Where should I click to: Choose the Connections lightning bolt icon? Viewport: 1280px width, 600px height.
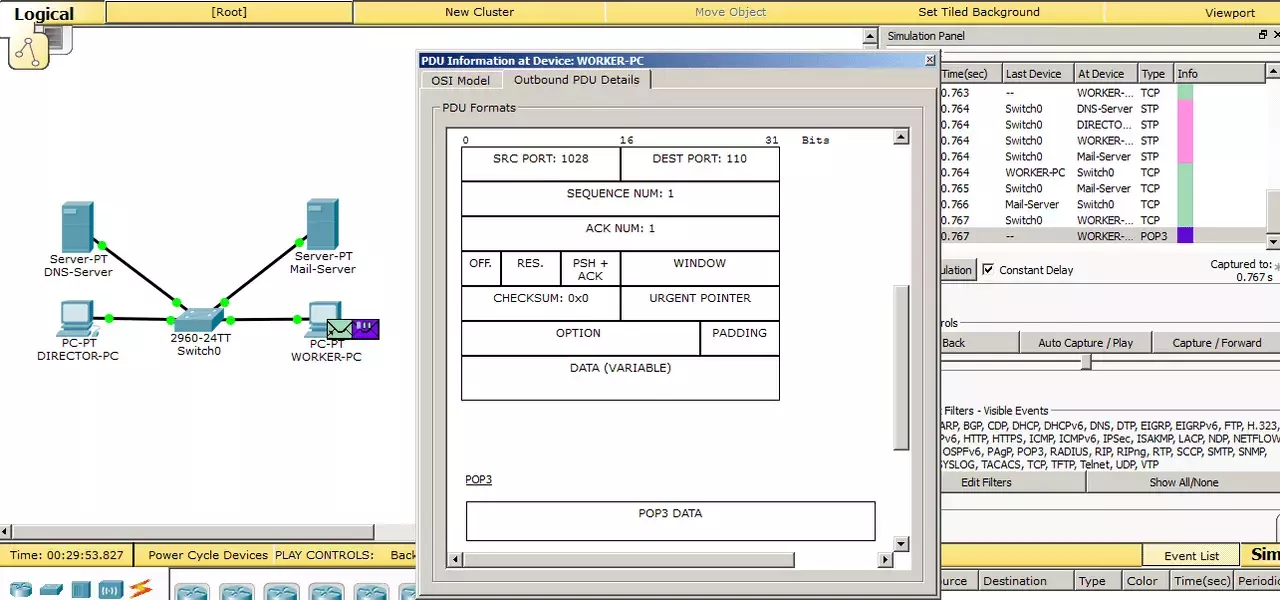tap(140, 590)
